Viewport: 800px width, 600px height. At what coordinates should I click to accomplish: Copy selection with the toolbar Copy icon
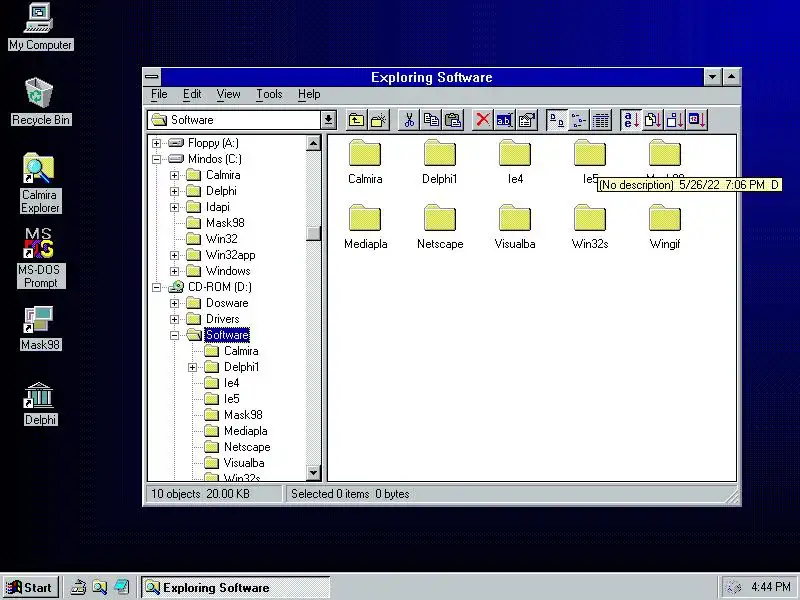431,120
